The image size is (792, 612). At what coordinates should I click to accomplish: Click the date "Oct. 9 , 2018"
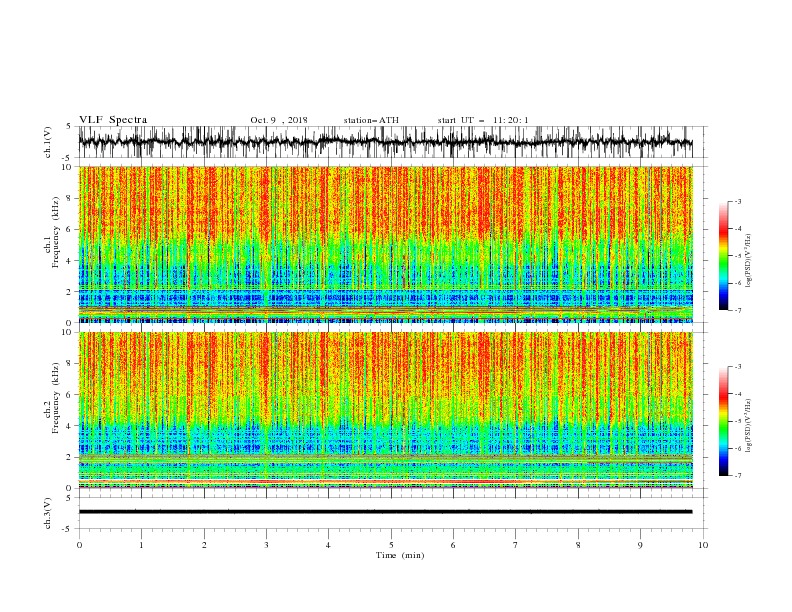279,120
